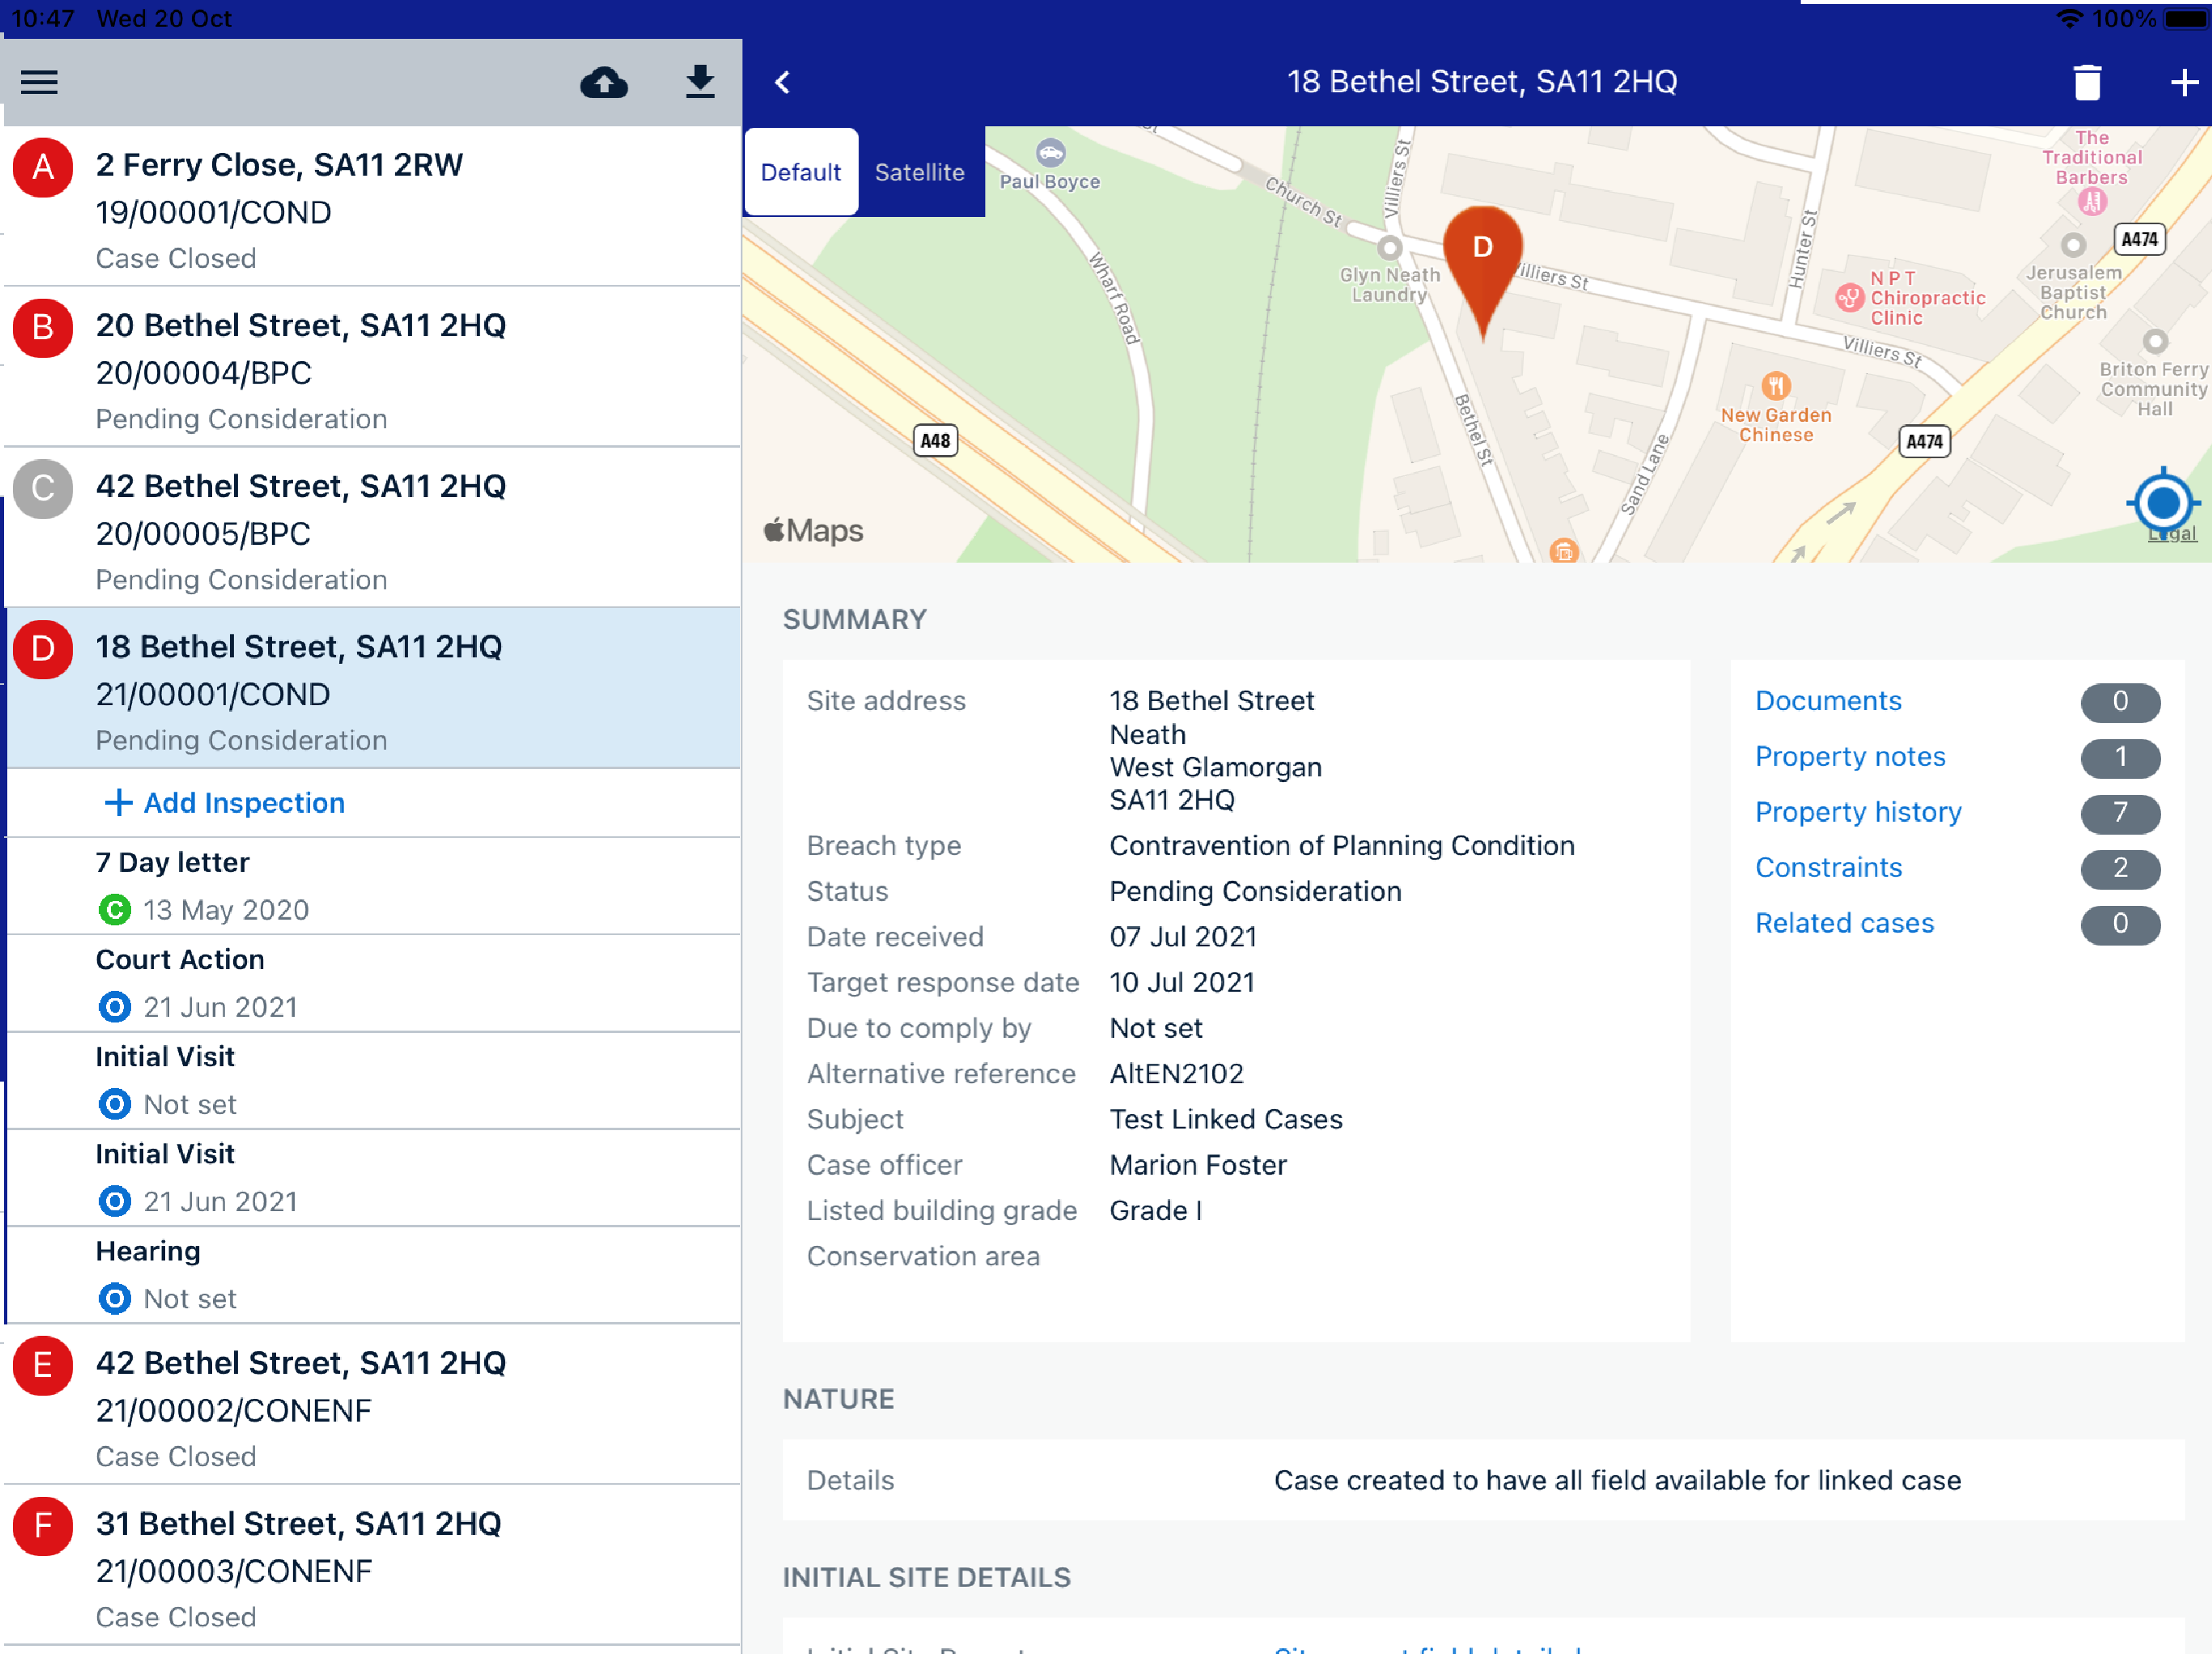Tap the Jerusalem Baptist Church marker
Screen dimensions: 2212x1658
pyautogui.click(x=2073, y=245)
